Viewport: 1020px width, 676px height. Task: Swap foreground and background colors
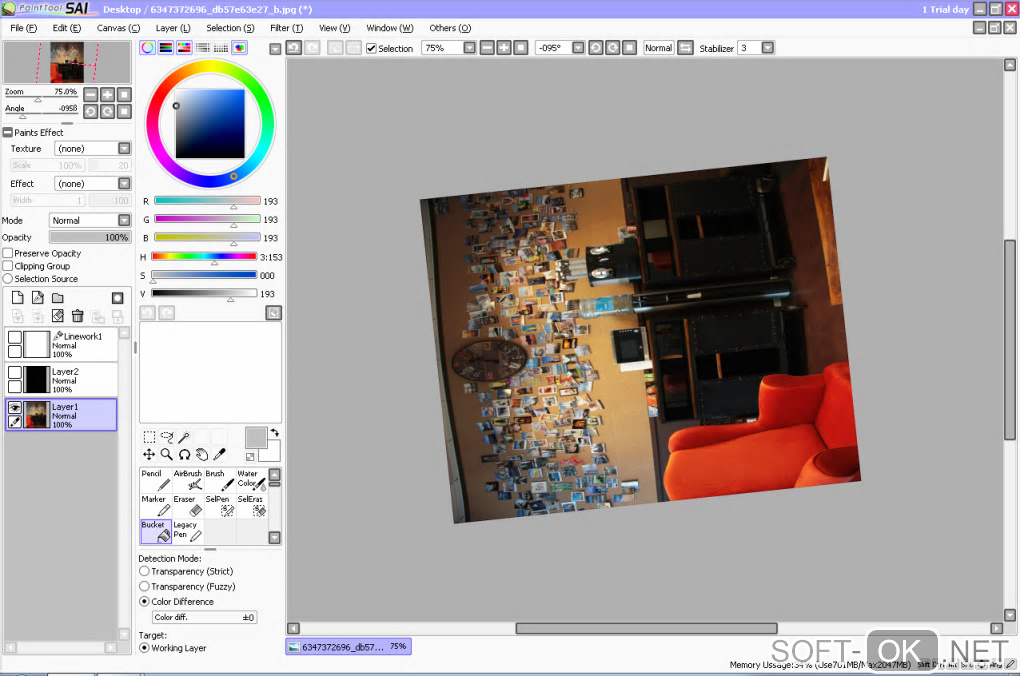[275, 433]
